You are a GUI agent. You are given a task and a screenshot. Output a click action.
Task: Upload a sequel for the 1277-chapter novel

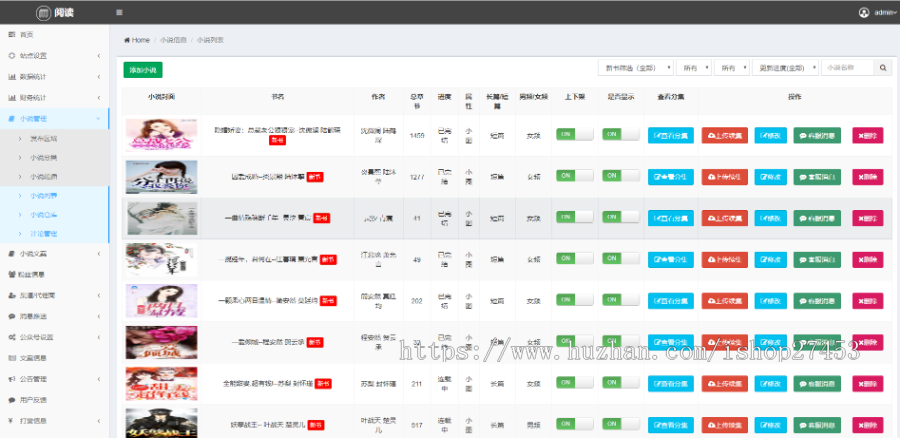pos(724,177)
